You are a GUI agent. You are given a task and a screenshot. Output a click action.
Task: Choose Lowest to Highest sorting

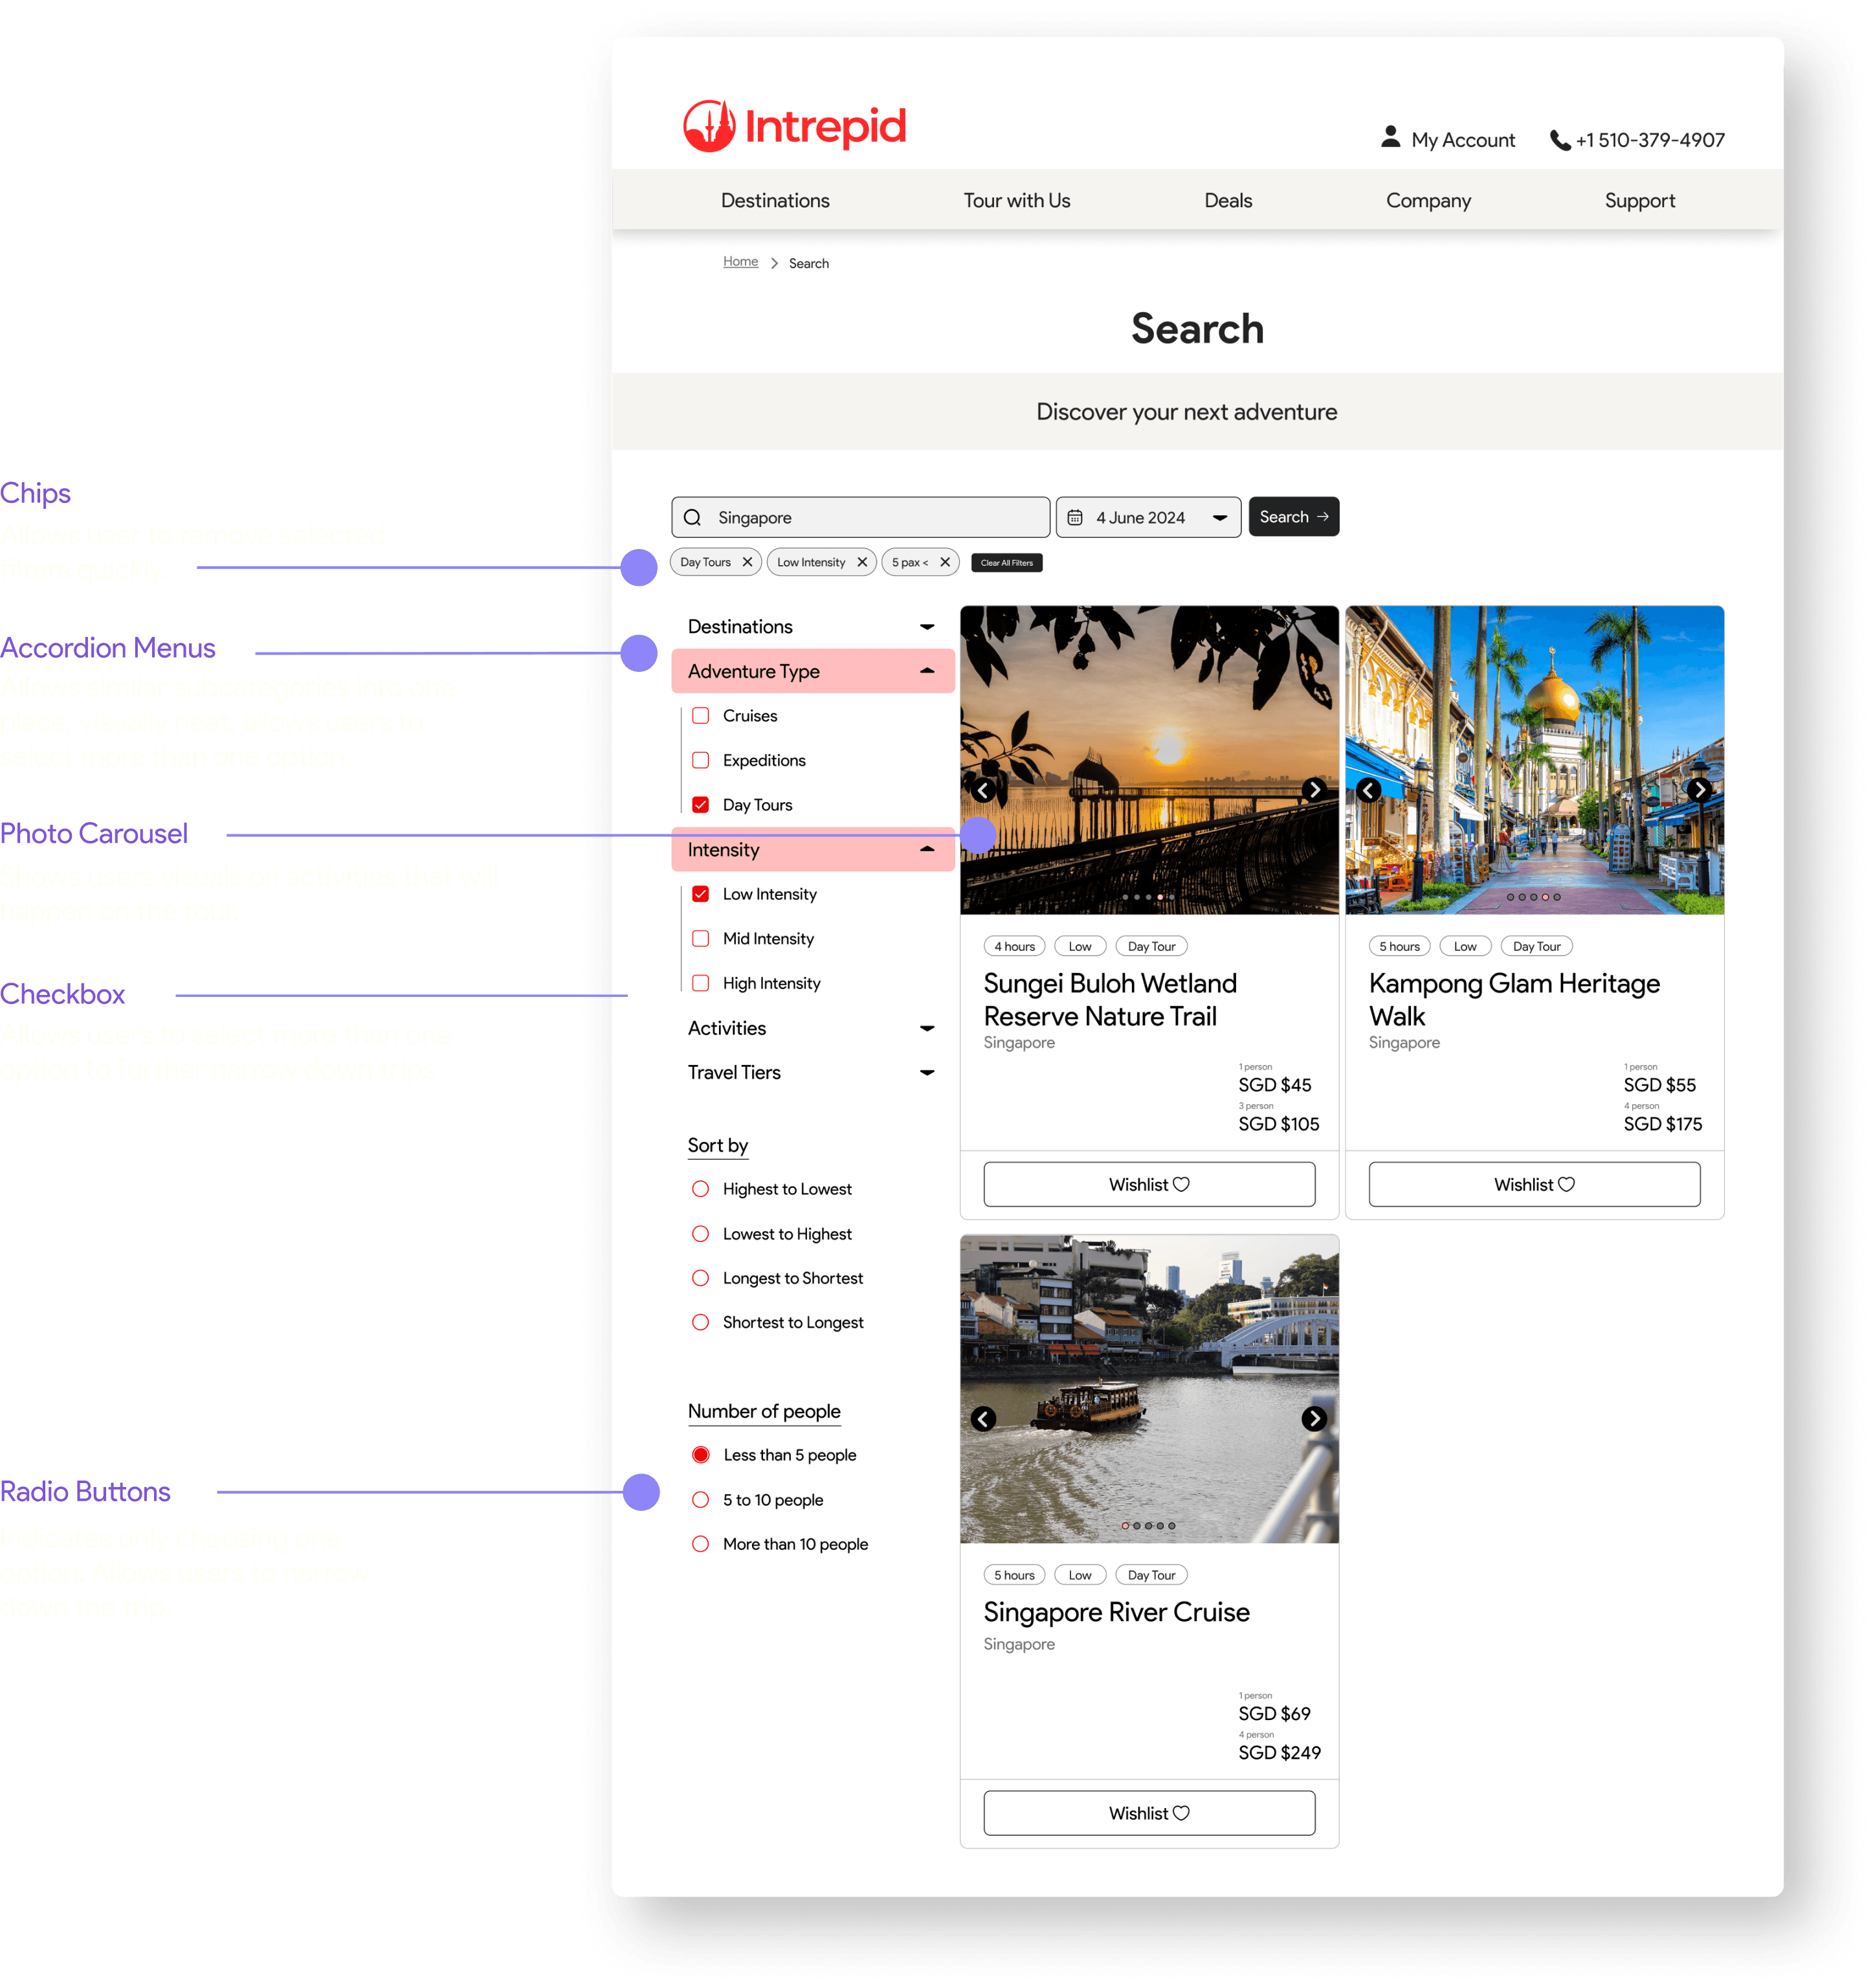coord(701,1234)
